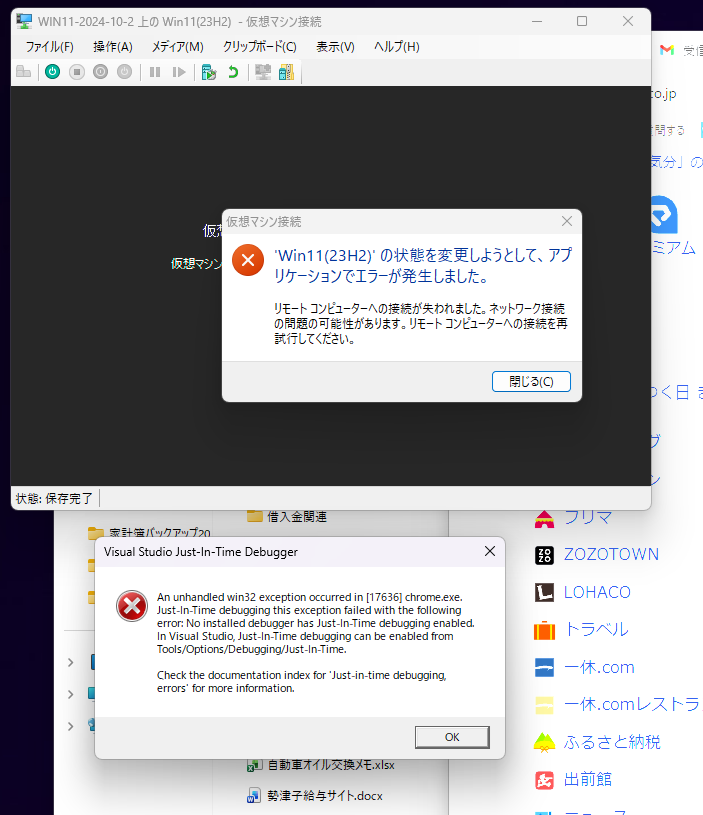Screen dimensions: 703x815
Task: Click the LOHACO logo icon
Action: pyautogui.click(x=544, y=593)
